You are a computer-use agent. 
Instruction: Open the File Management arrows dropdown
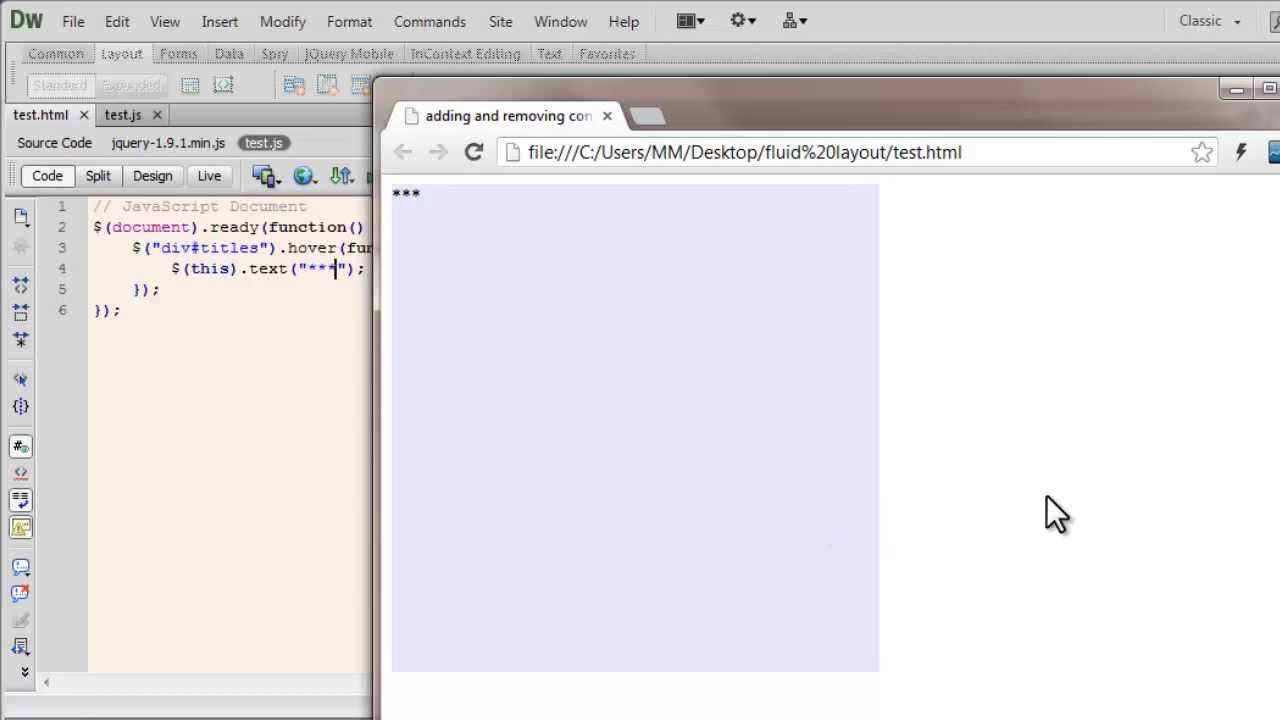pos(342,176)
